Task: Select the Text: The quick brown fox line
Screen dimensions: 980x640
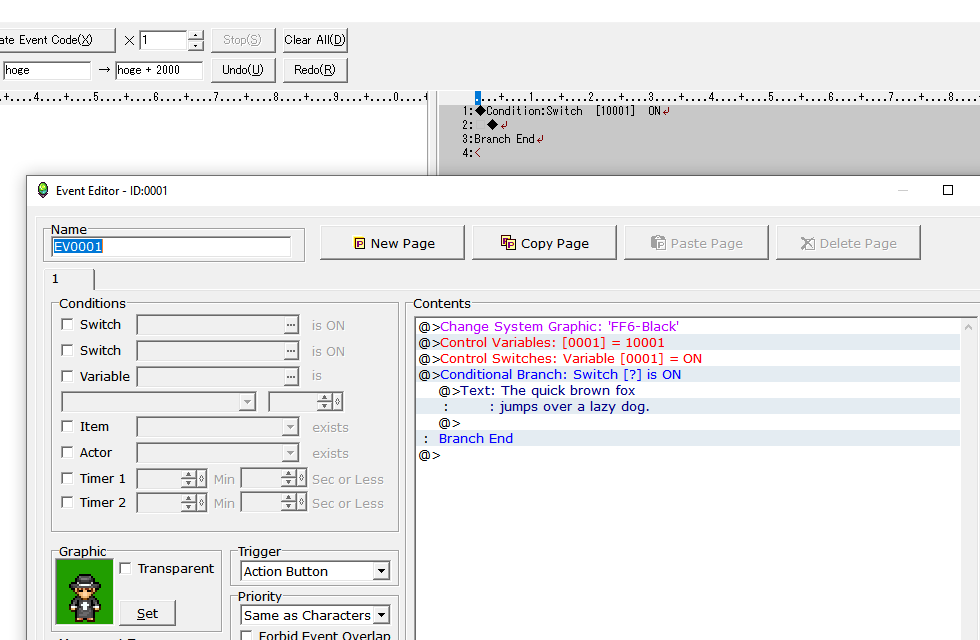Action: [688, 391]
